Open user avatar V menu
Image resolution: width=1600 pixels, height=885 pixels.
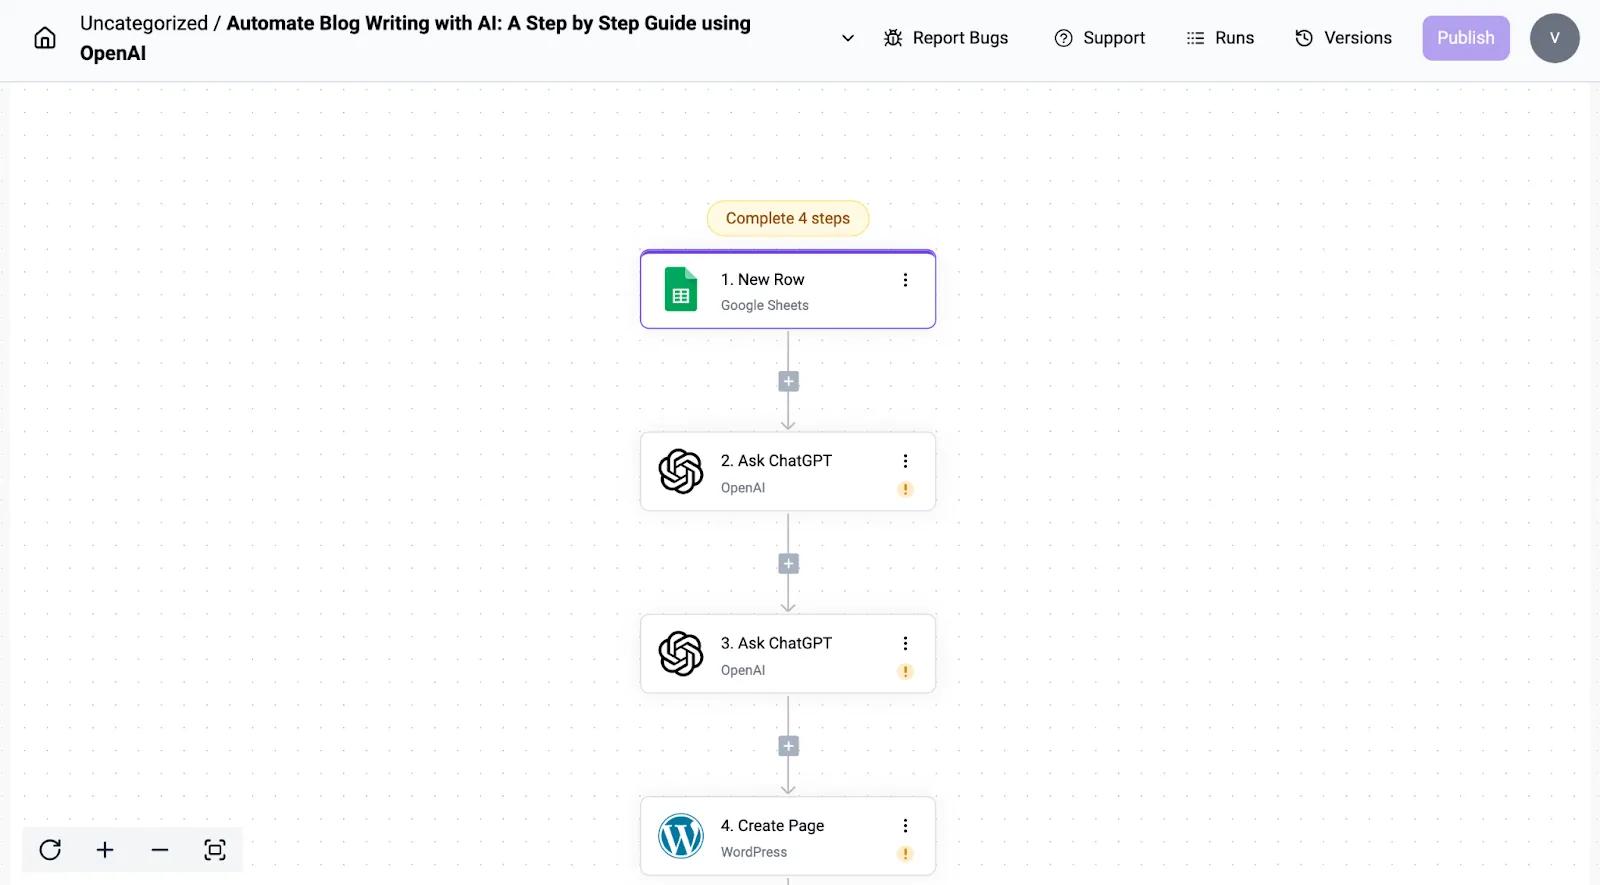pos(1555,38)
